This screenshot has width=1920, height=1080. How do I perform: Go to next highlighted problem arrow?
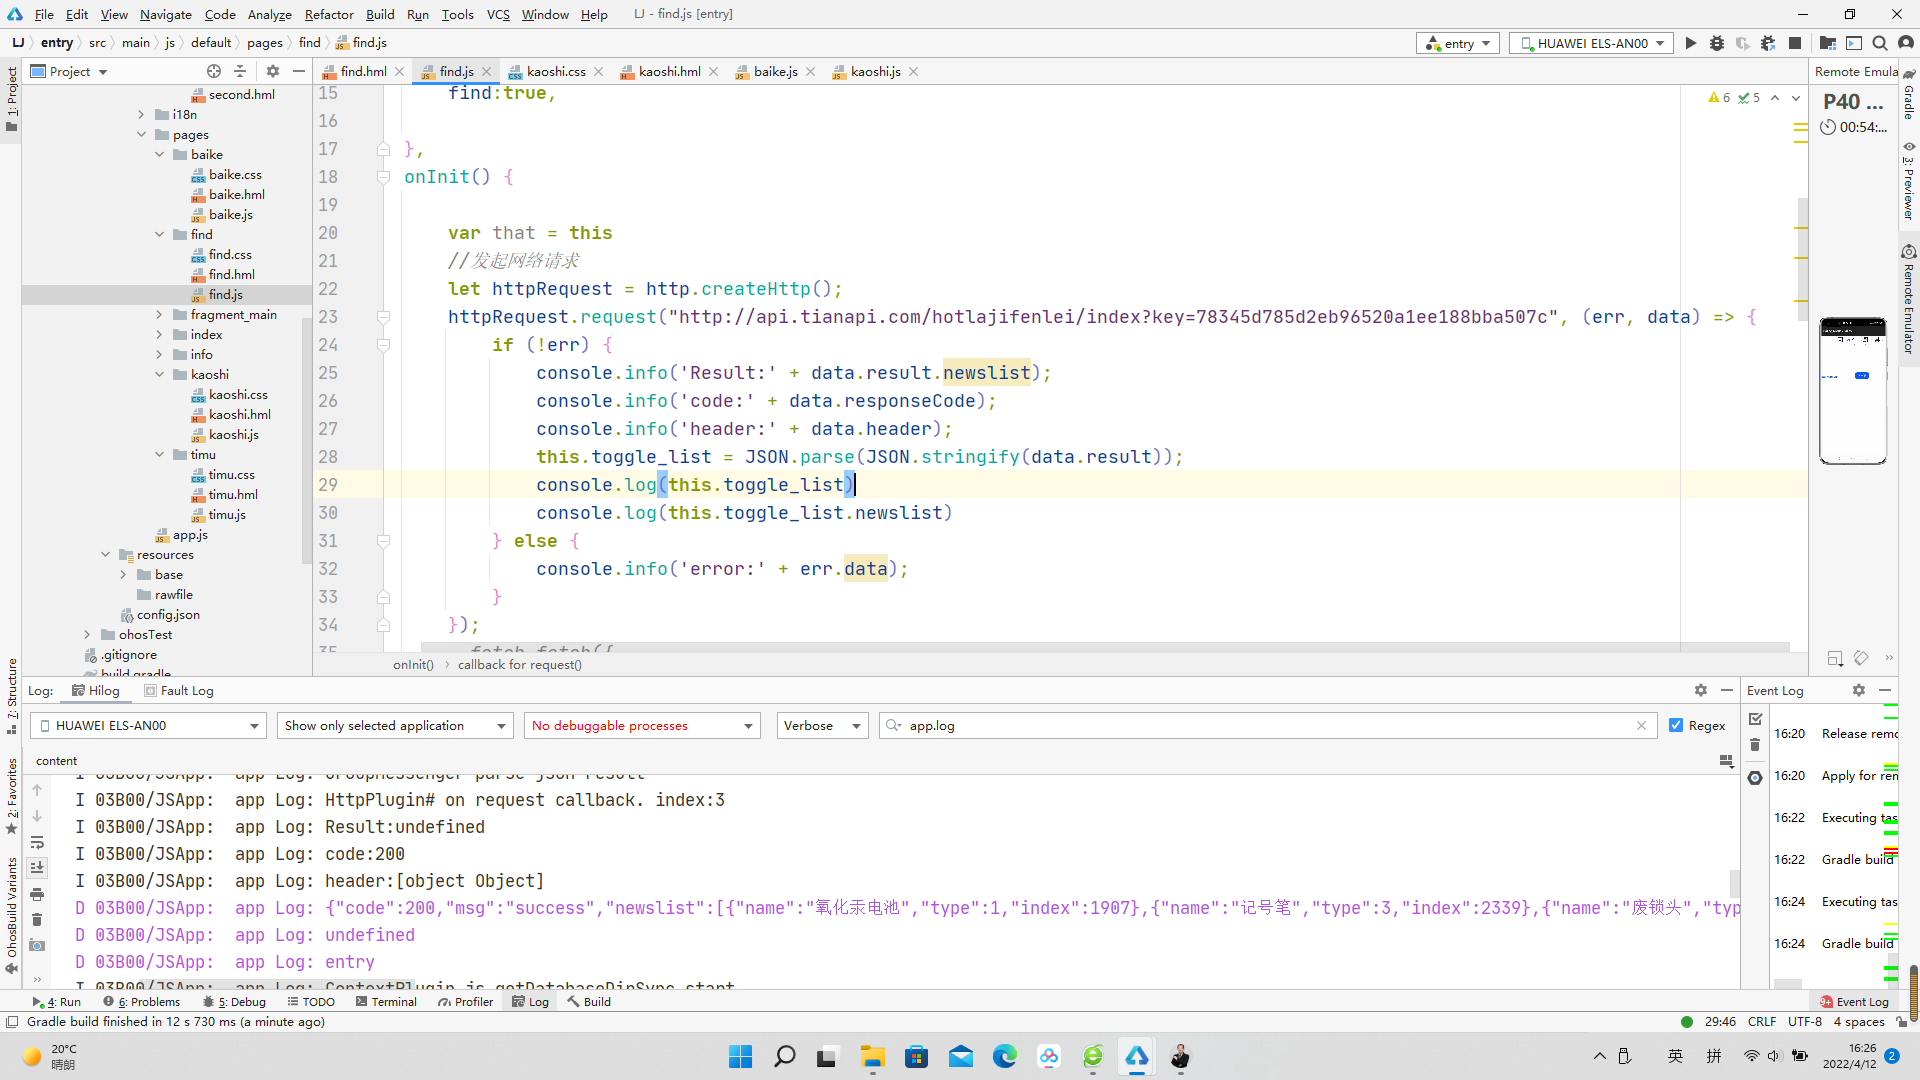[x=1797, y=98]
